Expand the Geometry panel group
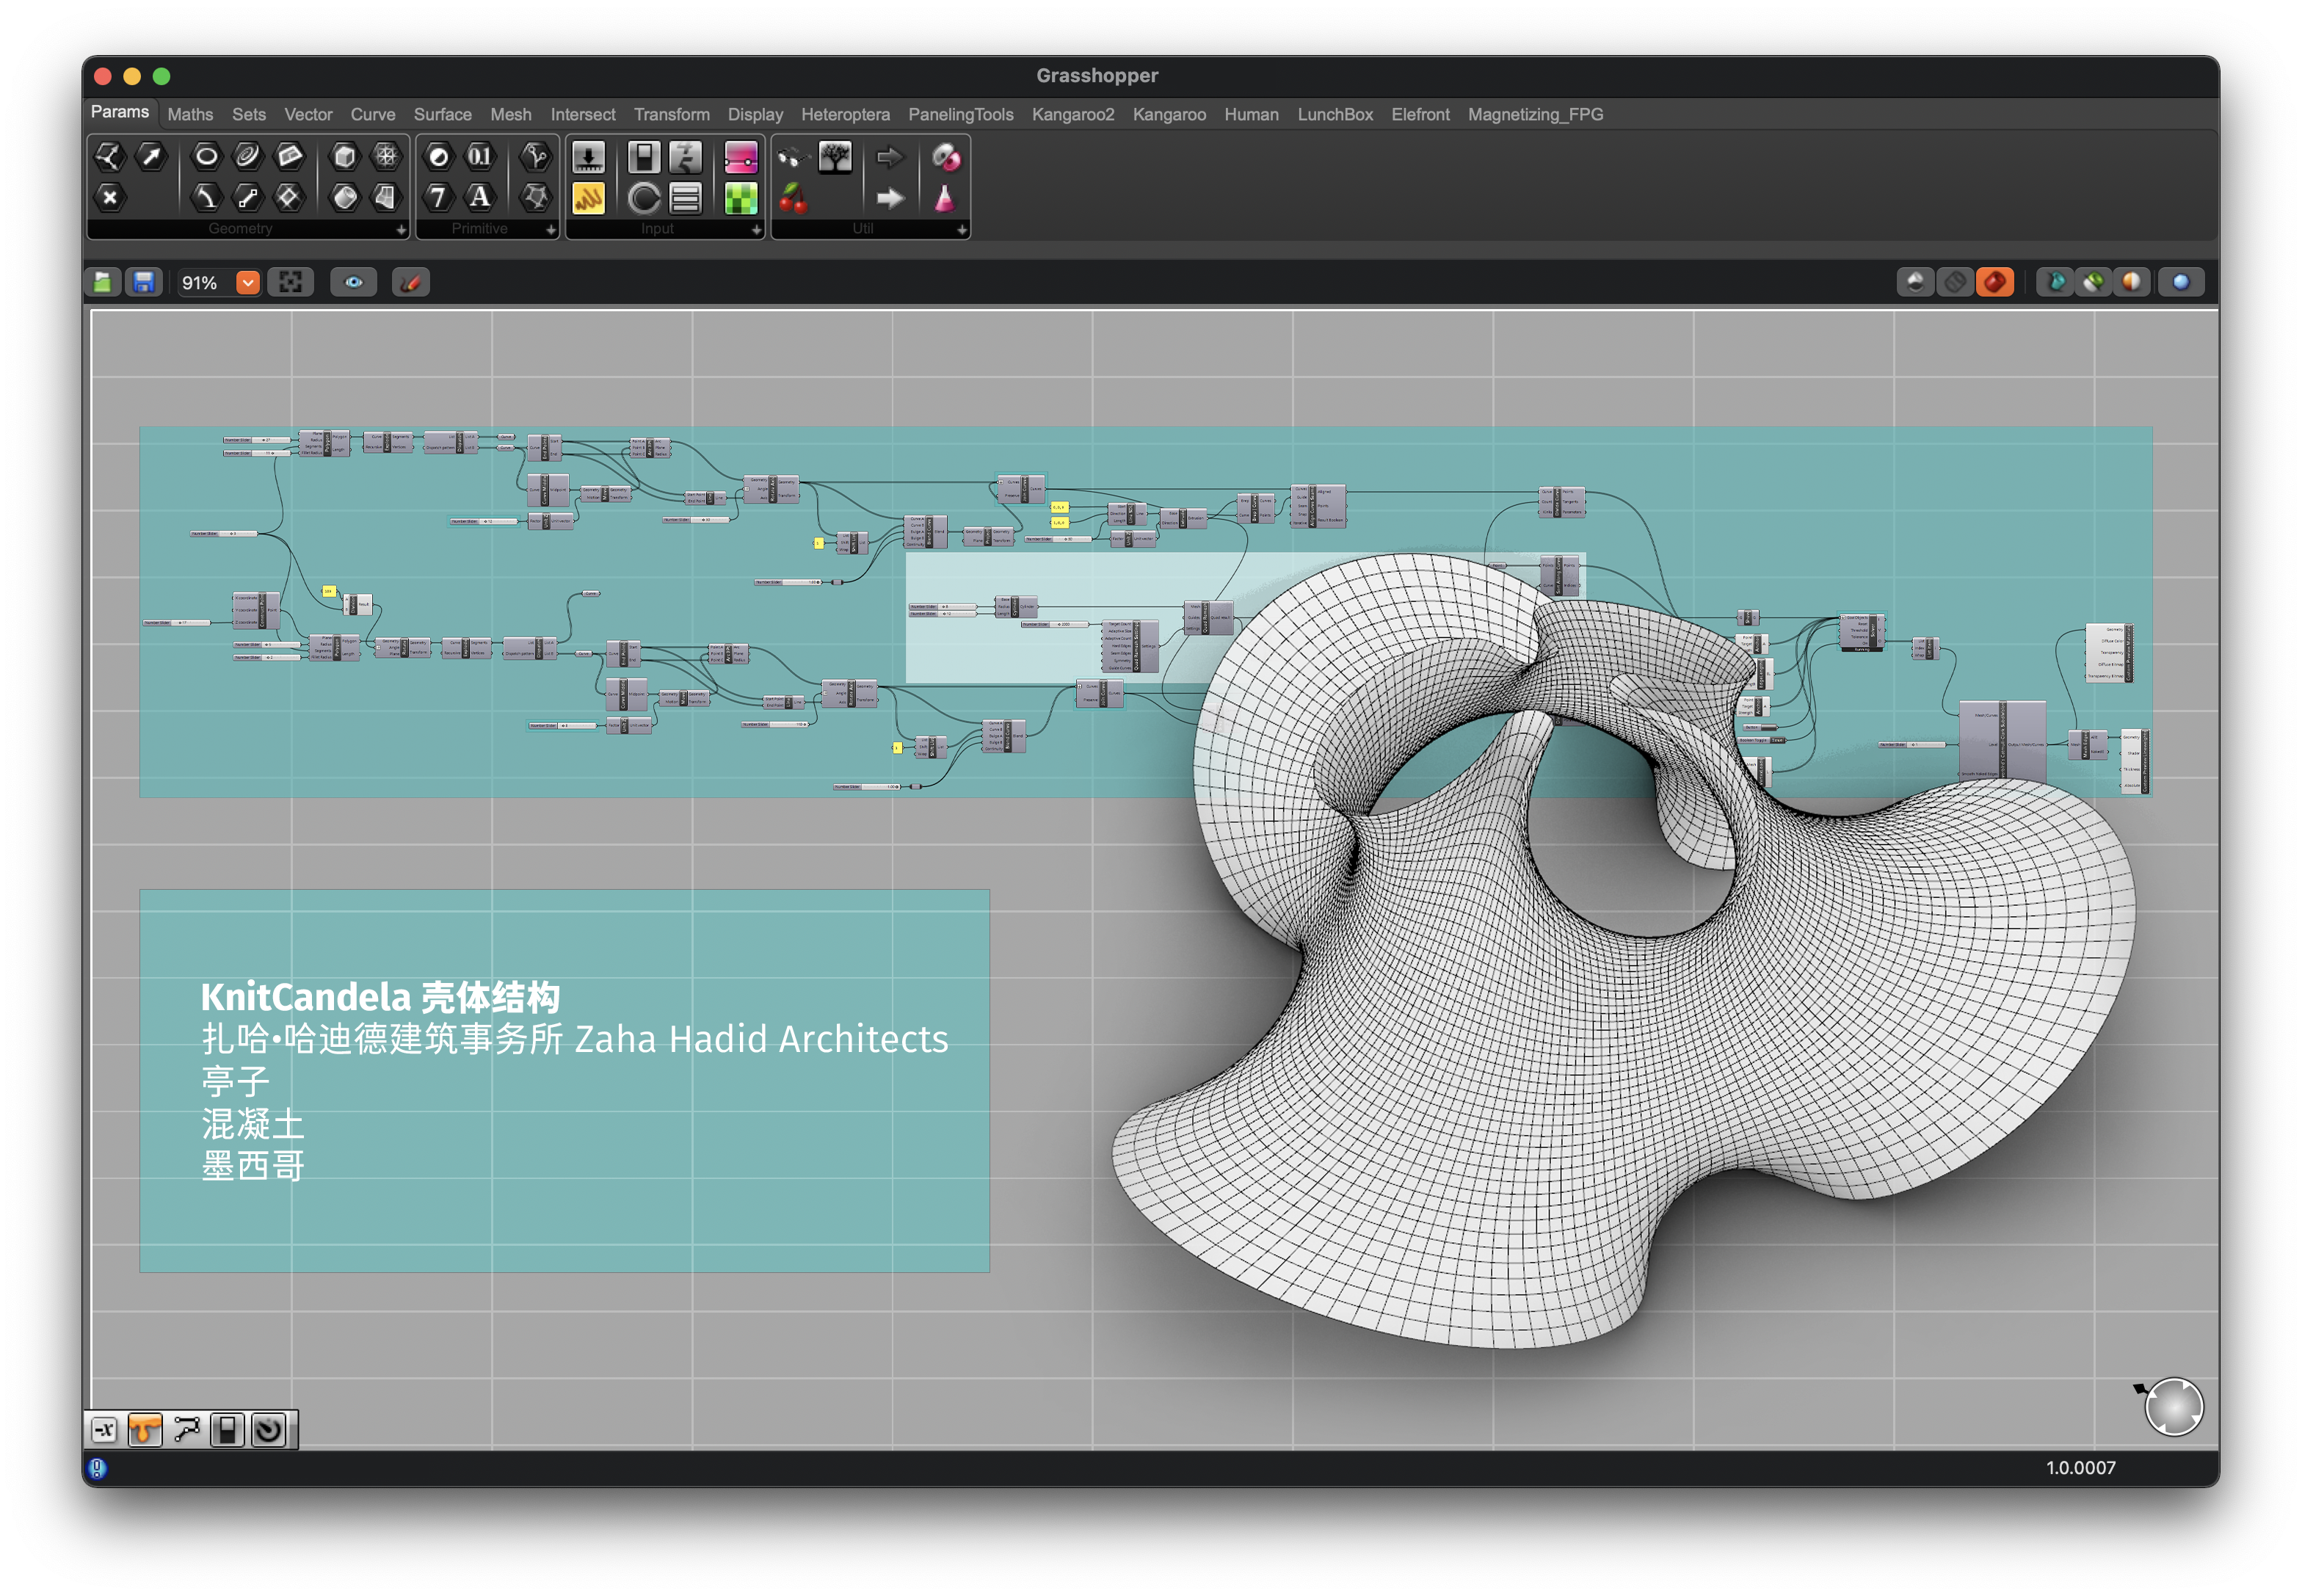Viewport: 2302px width, 1596px height. (x=401, y=230)
